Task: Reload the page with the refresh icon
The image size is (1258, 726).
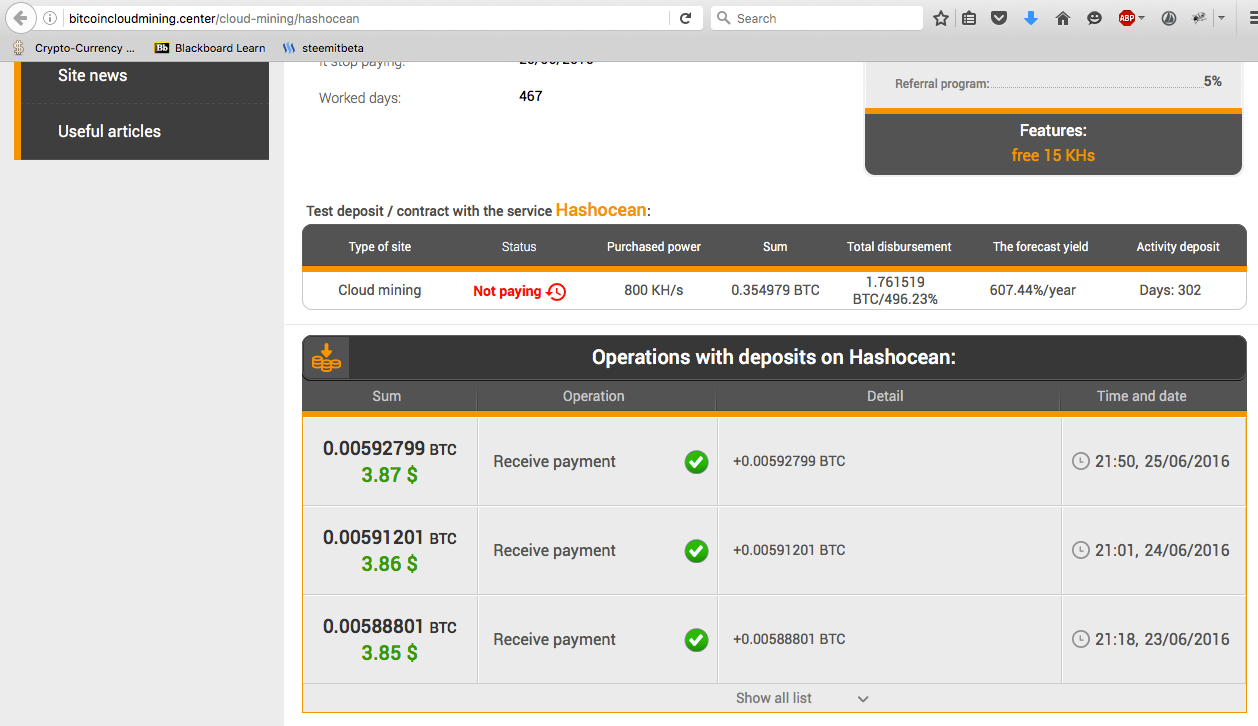Action: click(x=685, y=18)
